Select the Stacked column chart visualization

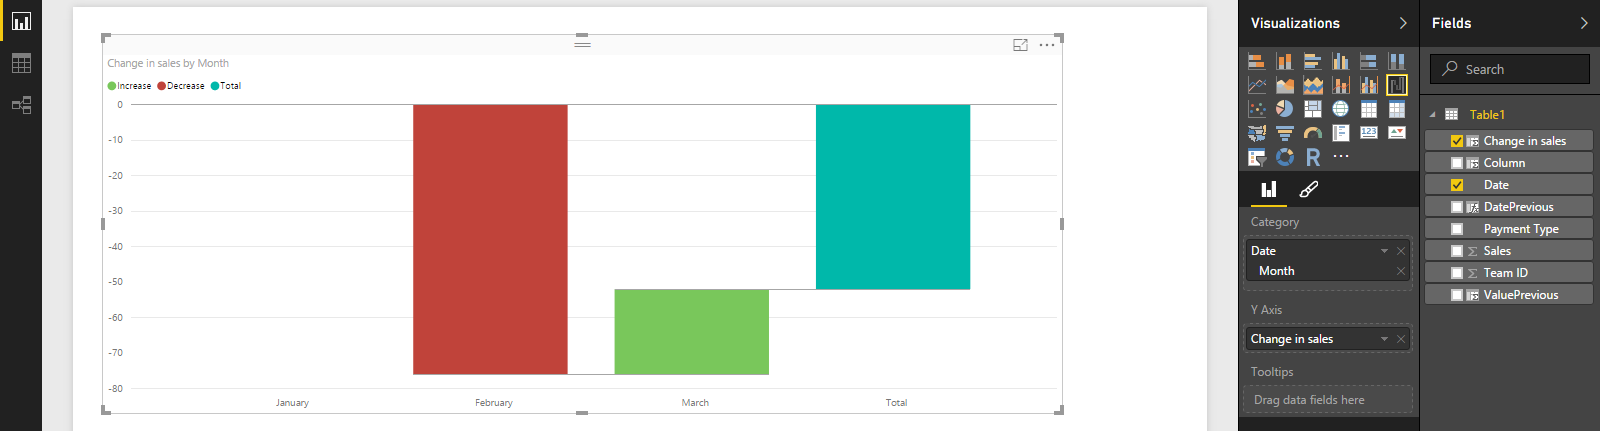point(1285,61)
